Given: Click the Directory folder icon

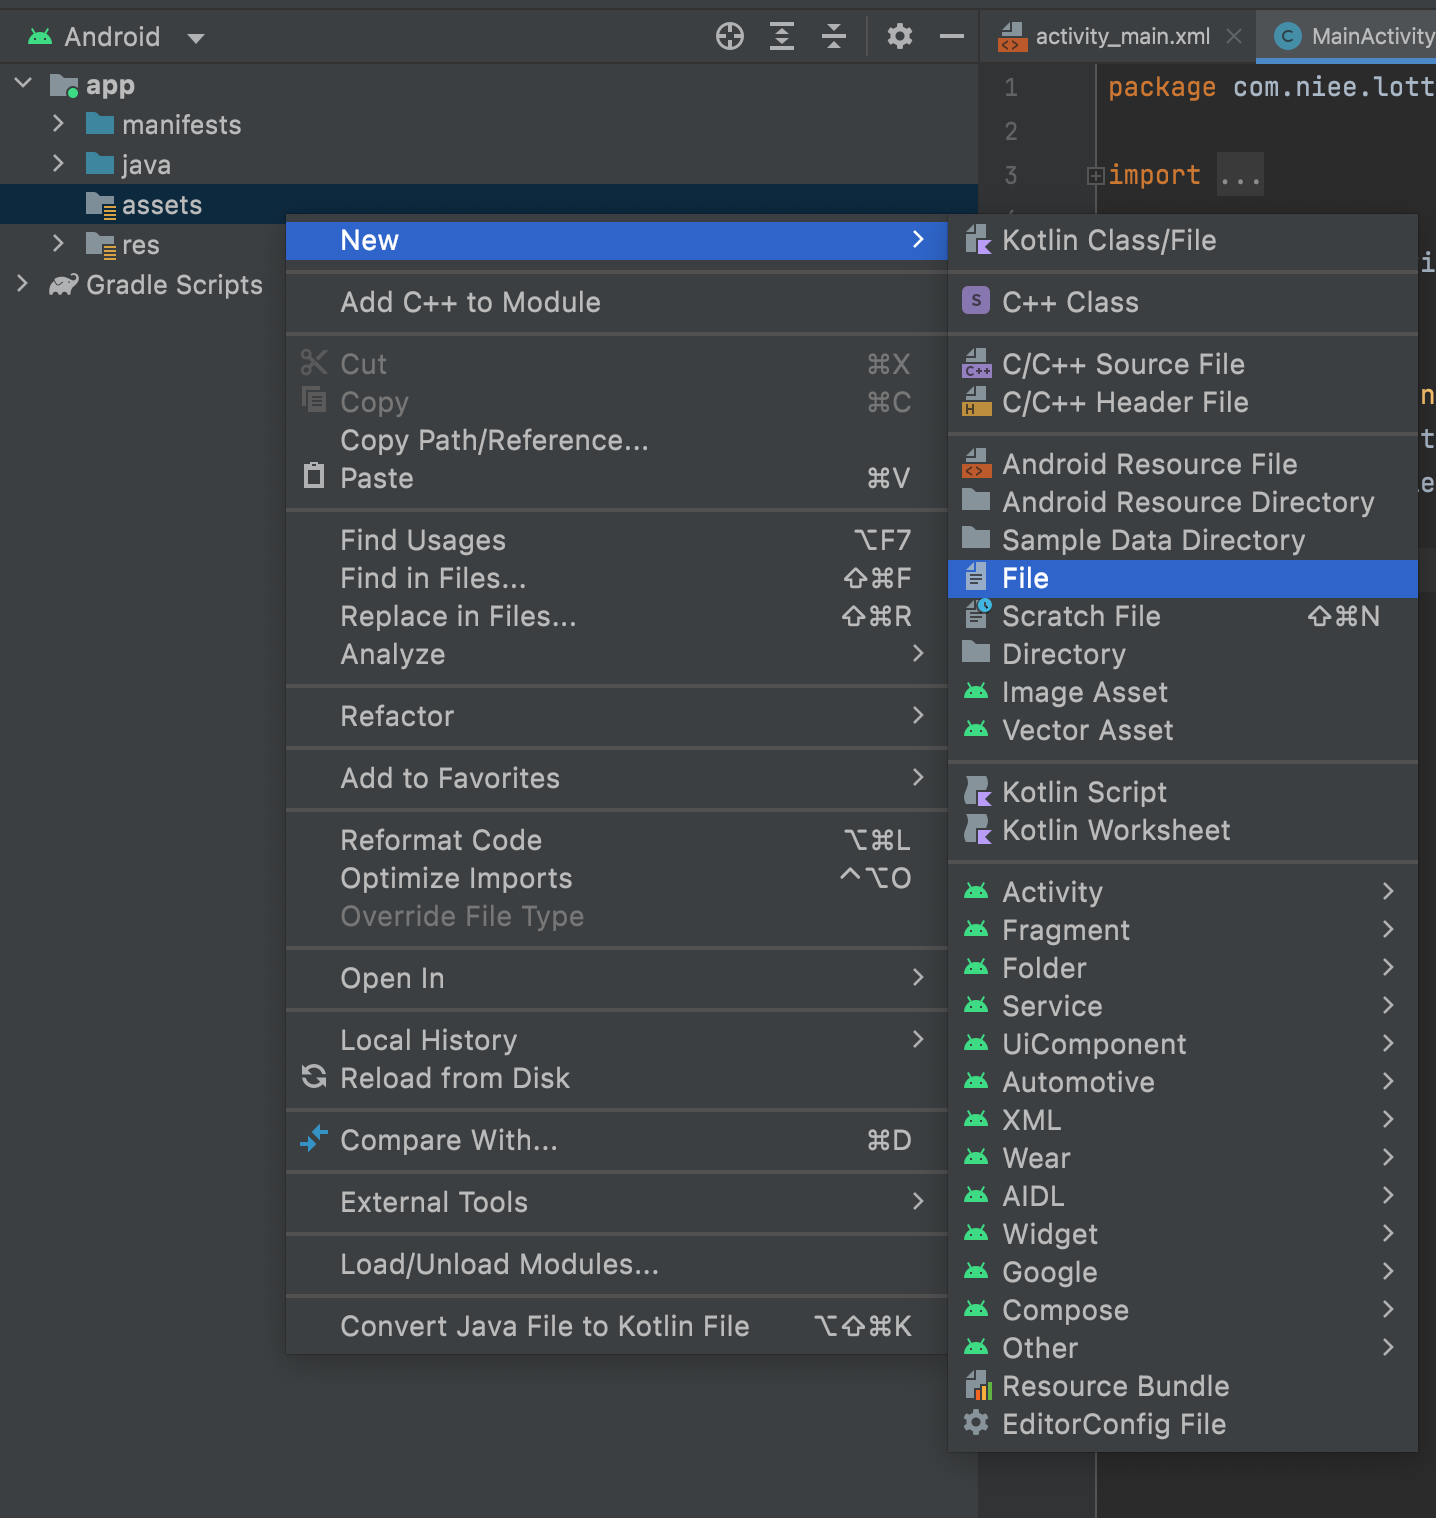Looking at the screenshot, I should pos(976,653).
